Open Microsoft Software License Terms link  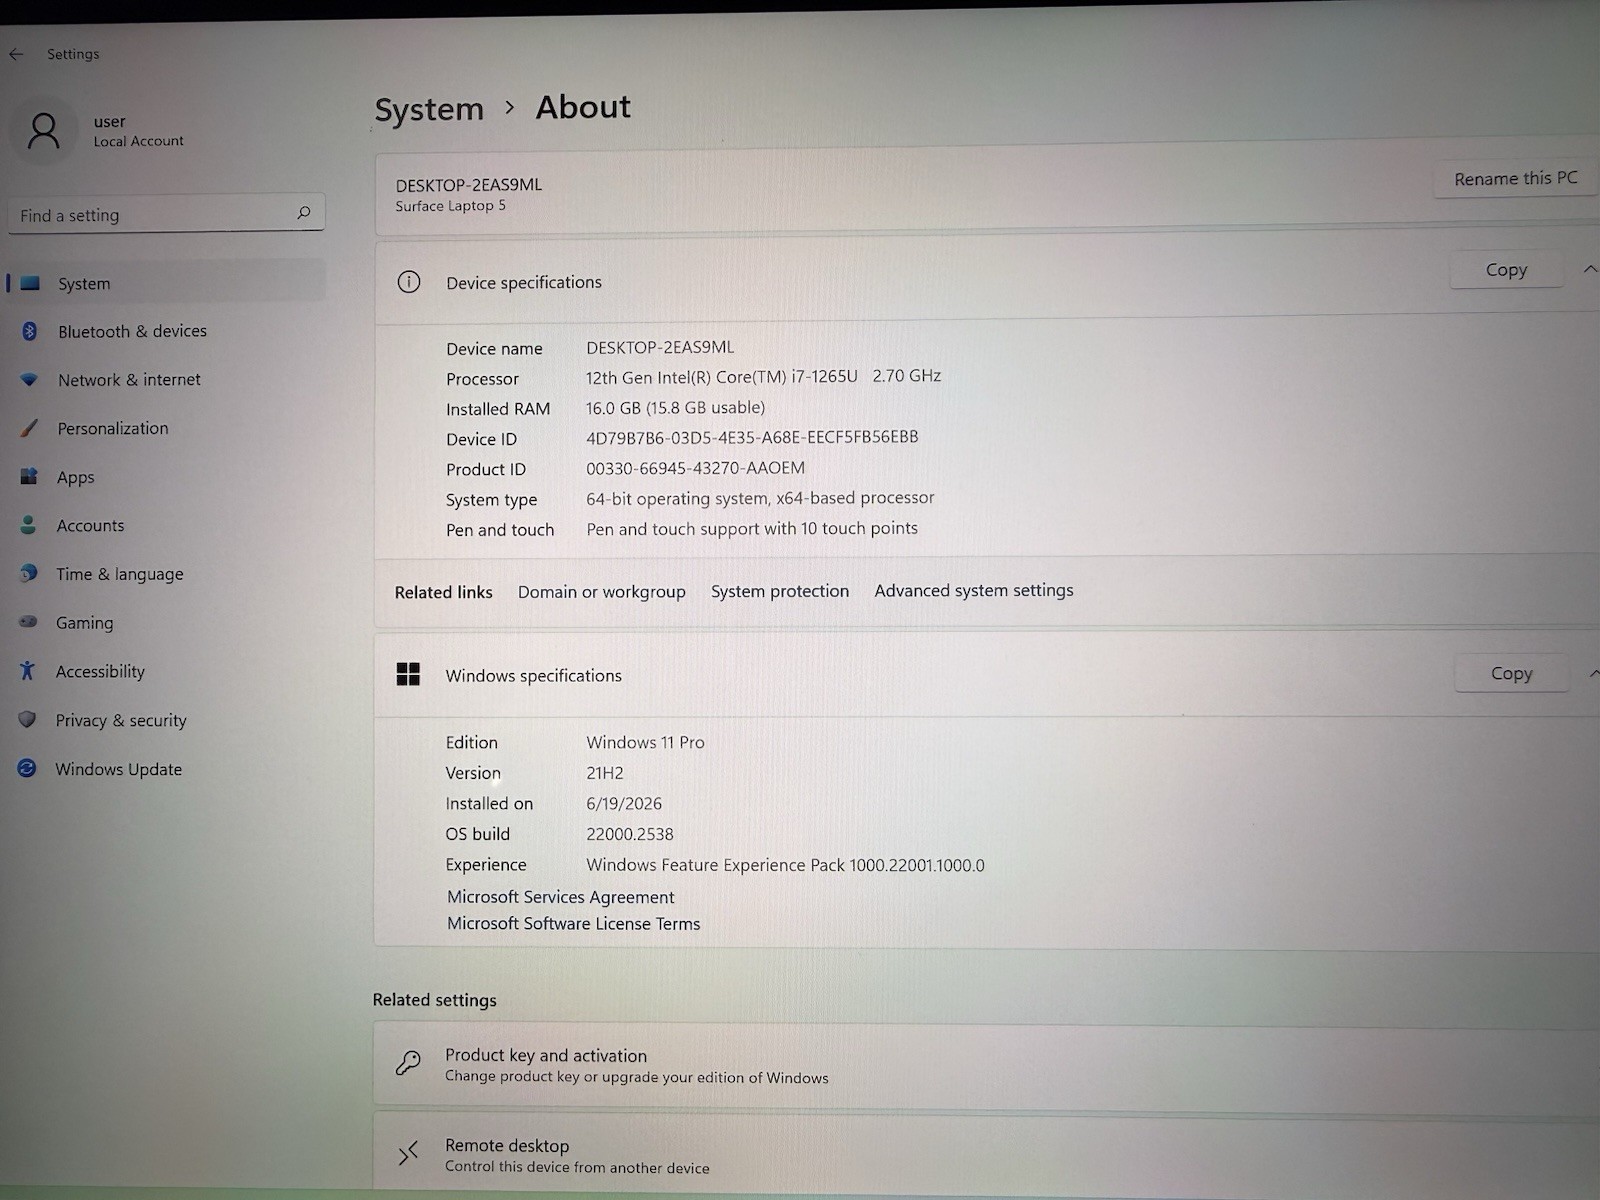(573, 924)
